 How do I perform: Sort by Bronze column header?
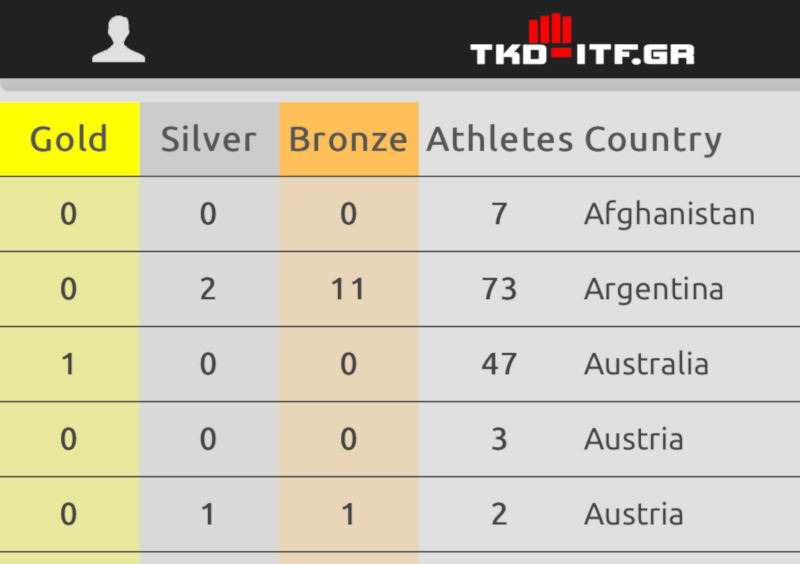[x=348, y=139]
